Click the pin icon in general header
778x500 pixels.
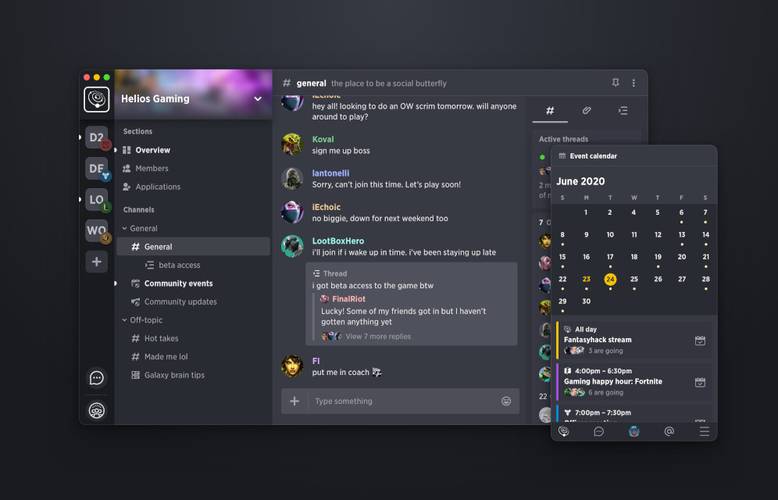[x=615, y=83]
